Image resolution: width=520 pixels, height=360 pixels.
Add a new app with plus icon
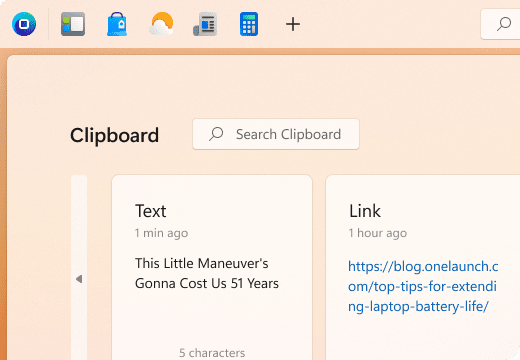tap(293, 24)
